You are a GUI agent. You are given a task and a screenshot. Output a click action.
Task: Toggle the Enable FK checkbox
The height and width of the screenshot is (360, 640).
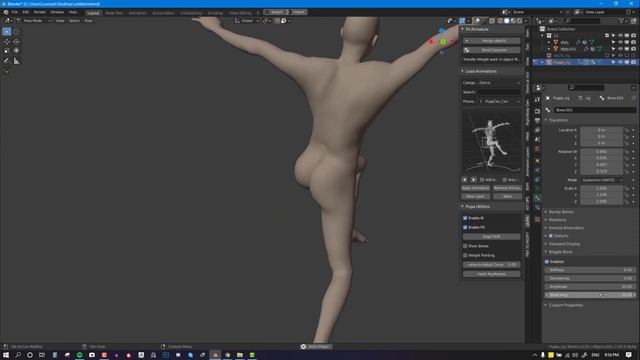(x=465, y=227)
